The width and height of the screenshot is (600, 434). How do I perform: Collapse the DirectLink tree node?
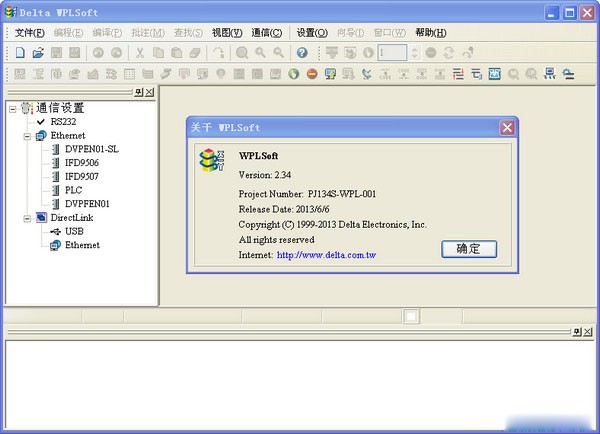[27, 219]
